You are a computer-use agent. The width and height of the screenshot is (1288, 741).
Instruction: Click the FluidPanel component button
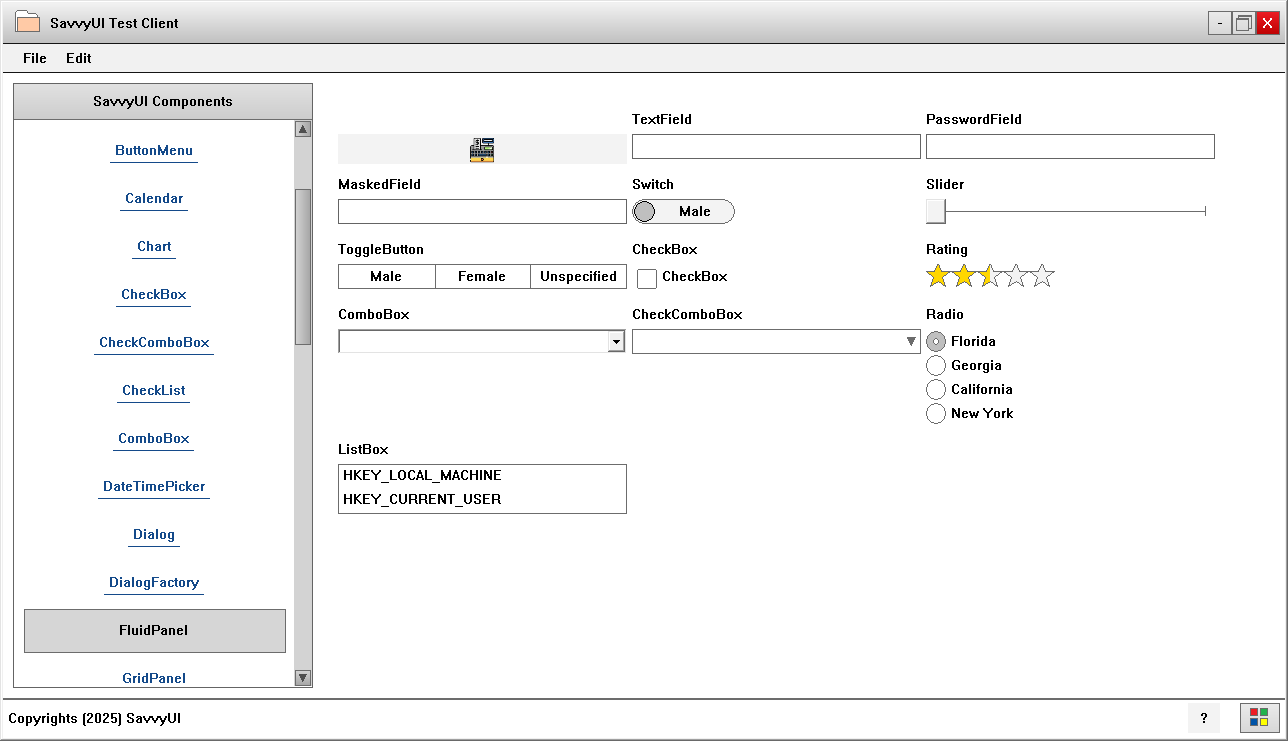(154, 630)
